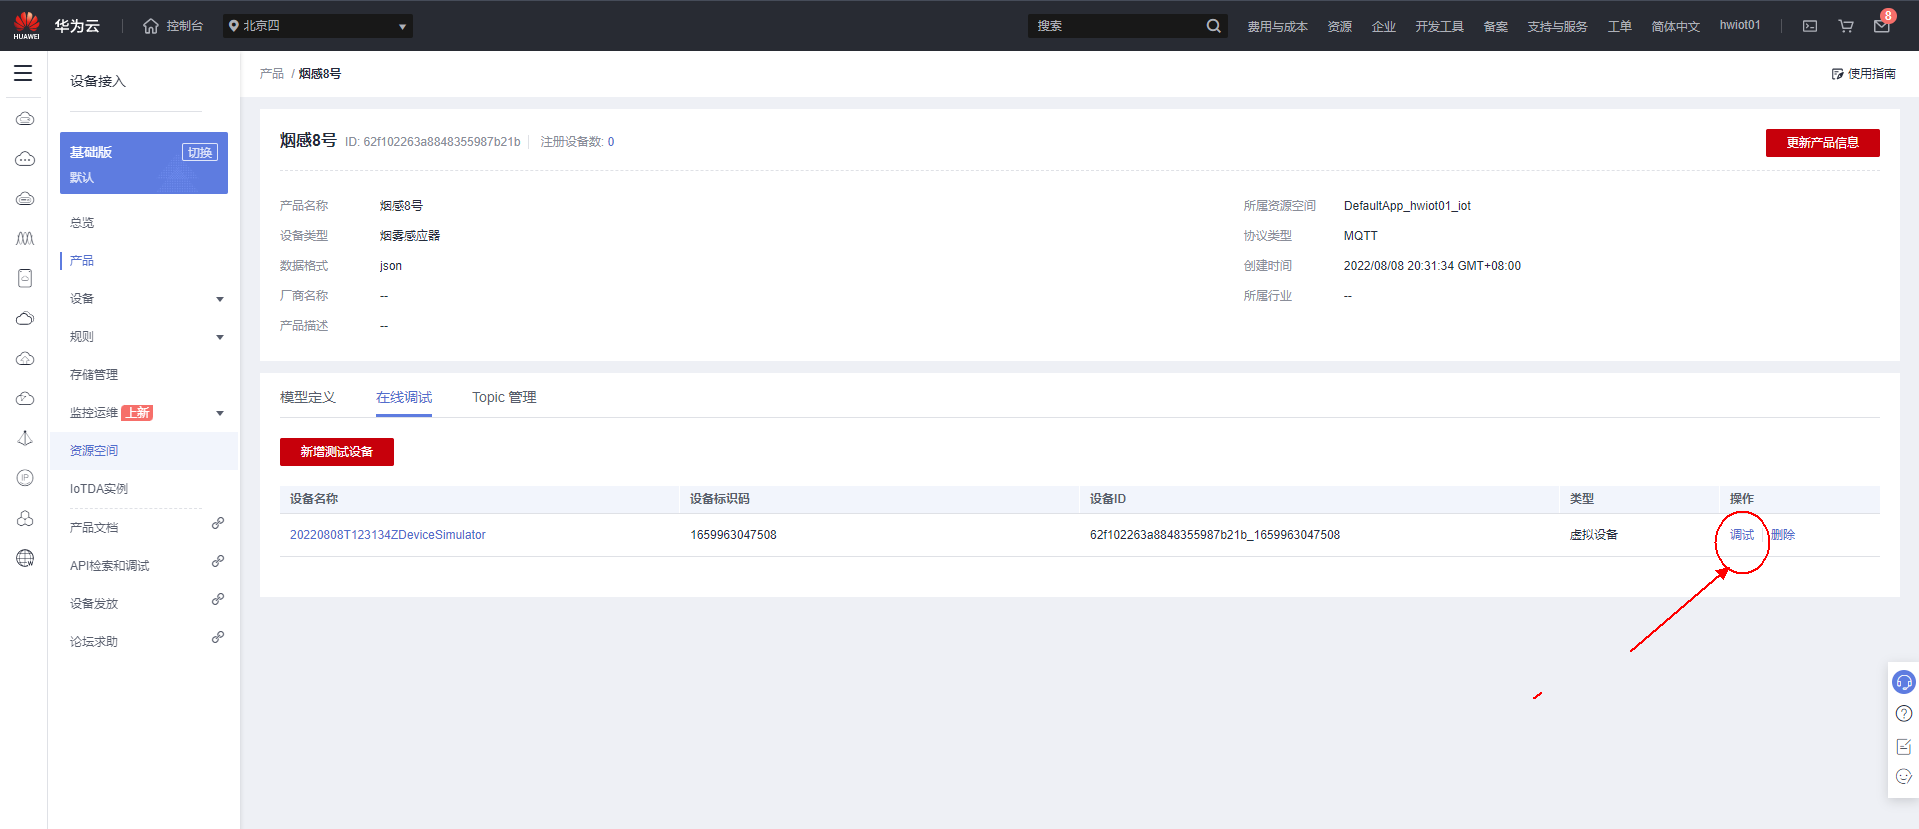Open the hamburger service list menu

click(x=23, y=73)
